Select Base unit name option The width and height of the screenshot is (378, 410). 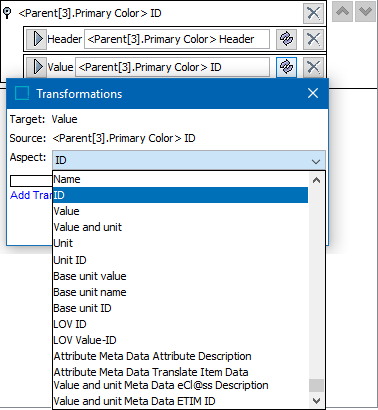pos(180,292)
